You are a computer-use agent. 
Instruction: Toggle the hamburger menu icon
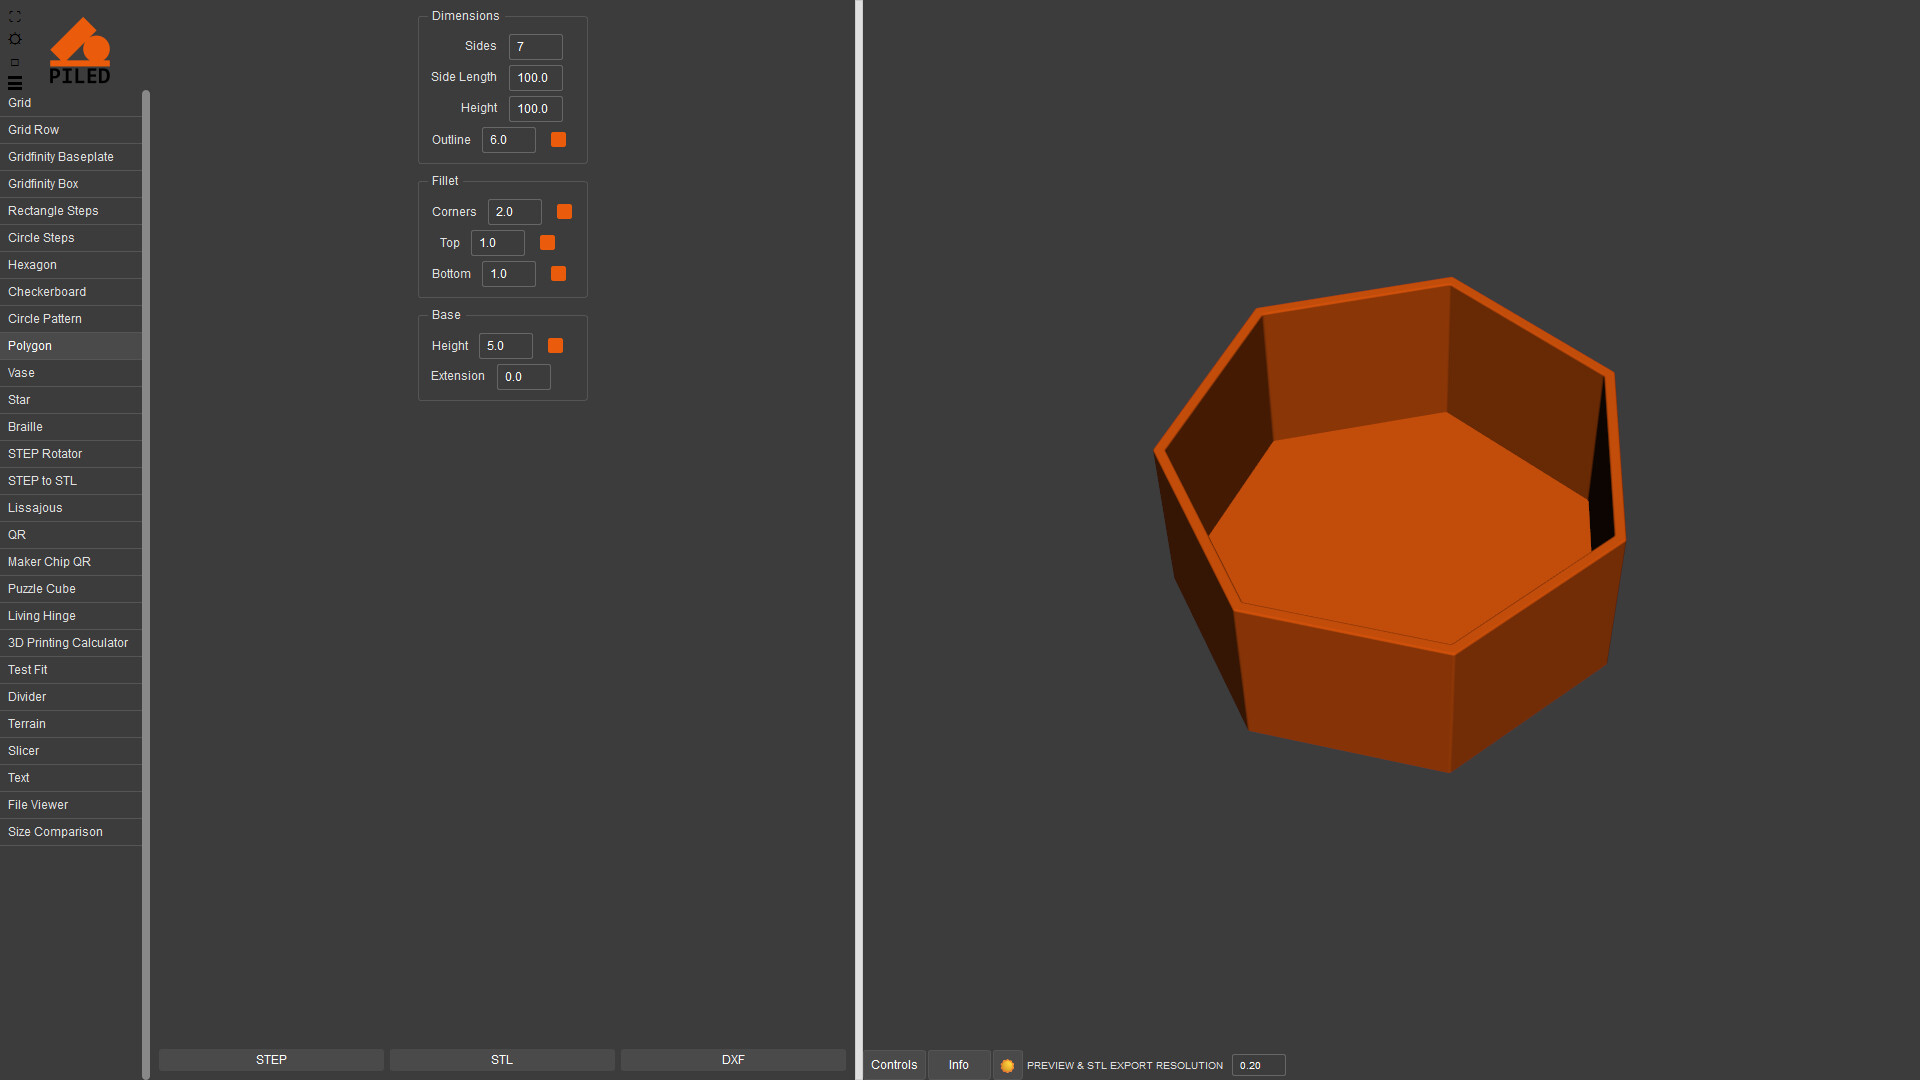click(15, 83)
